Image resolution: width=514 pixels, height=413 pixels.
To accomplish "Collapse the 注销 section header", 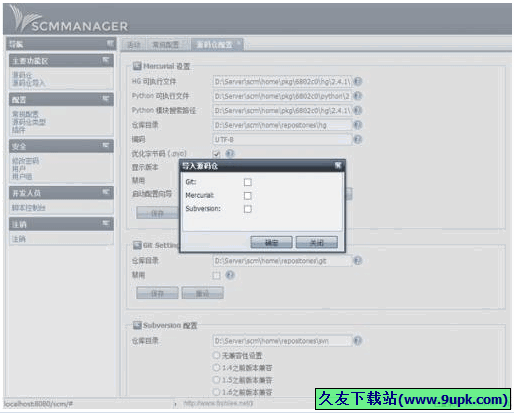I will [x=106, y=223].
